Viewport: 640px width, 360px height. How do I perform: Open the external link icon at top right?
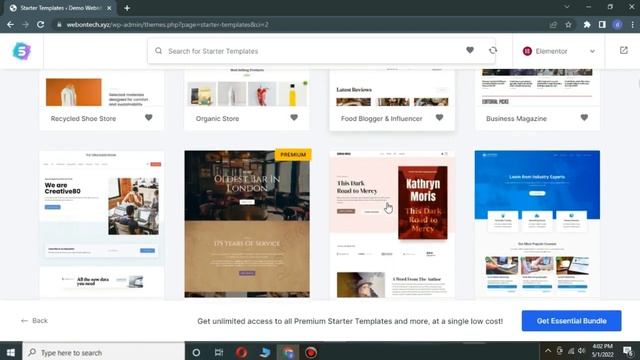[624, 50]
